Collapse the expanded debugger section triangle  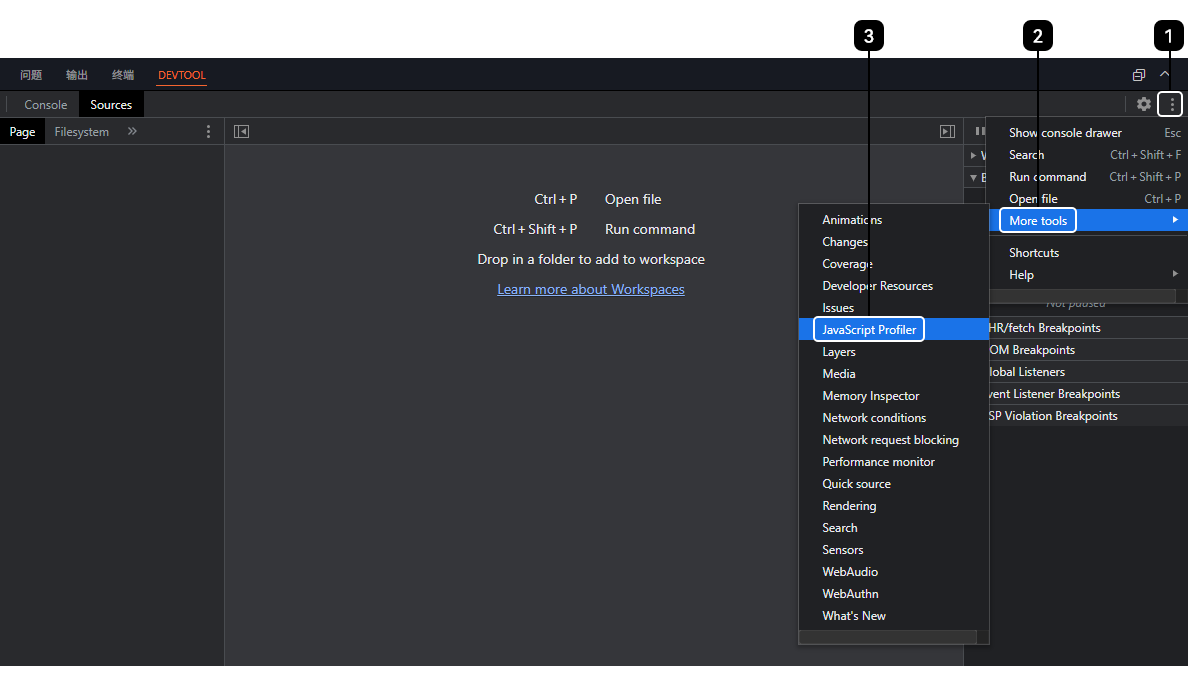pyautogui.click(x=974, y=177)
